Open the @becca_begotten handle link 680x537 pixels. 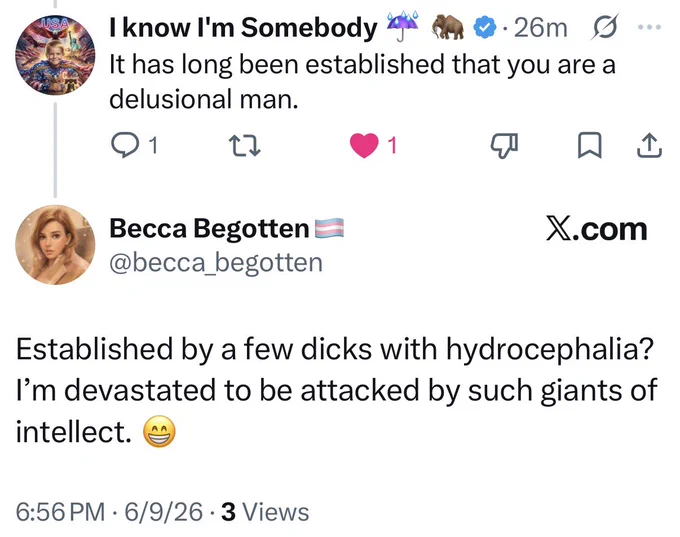216,262
